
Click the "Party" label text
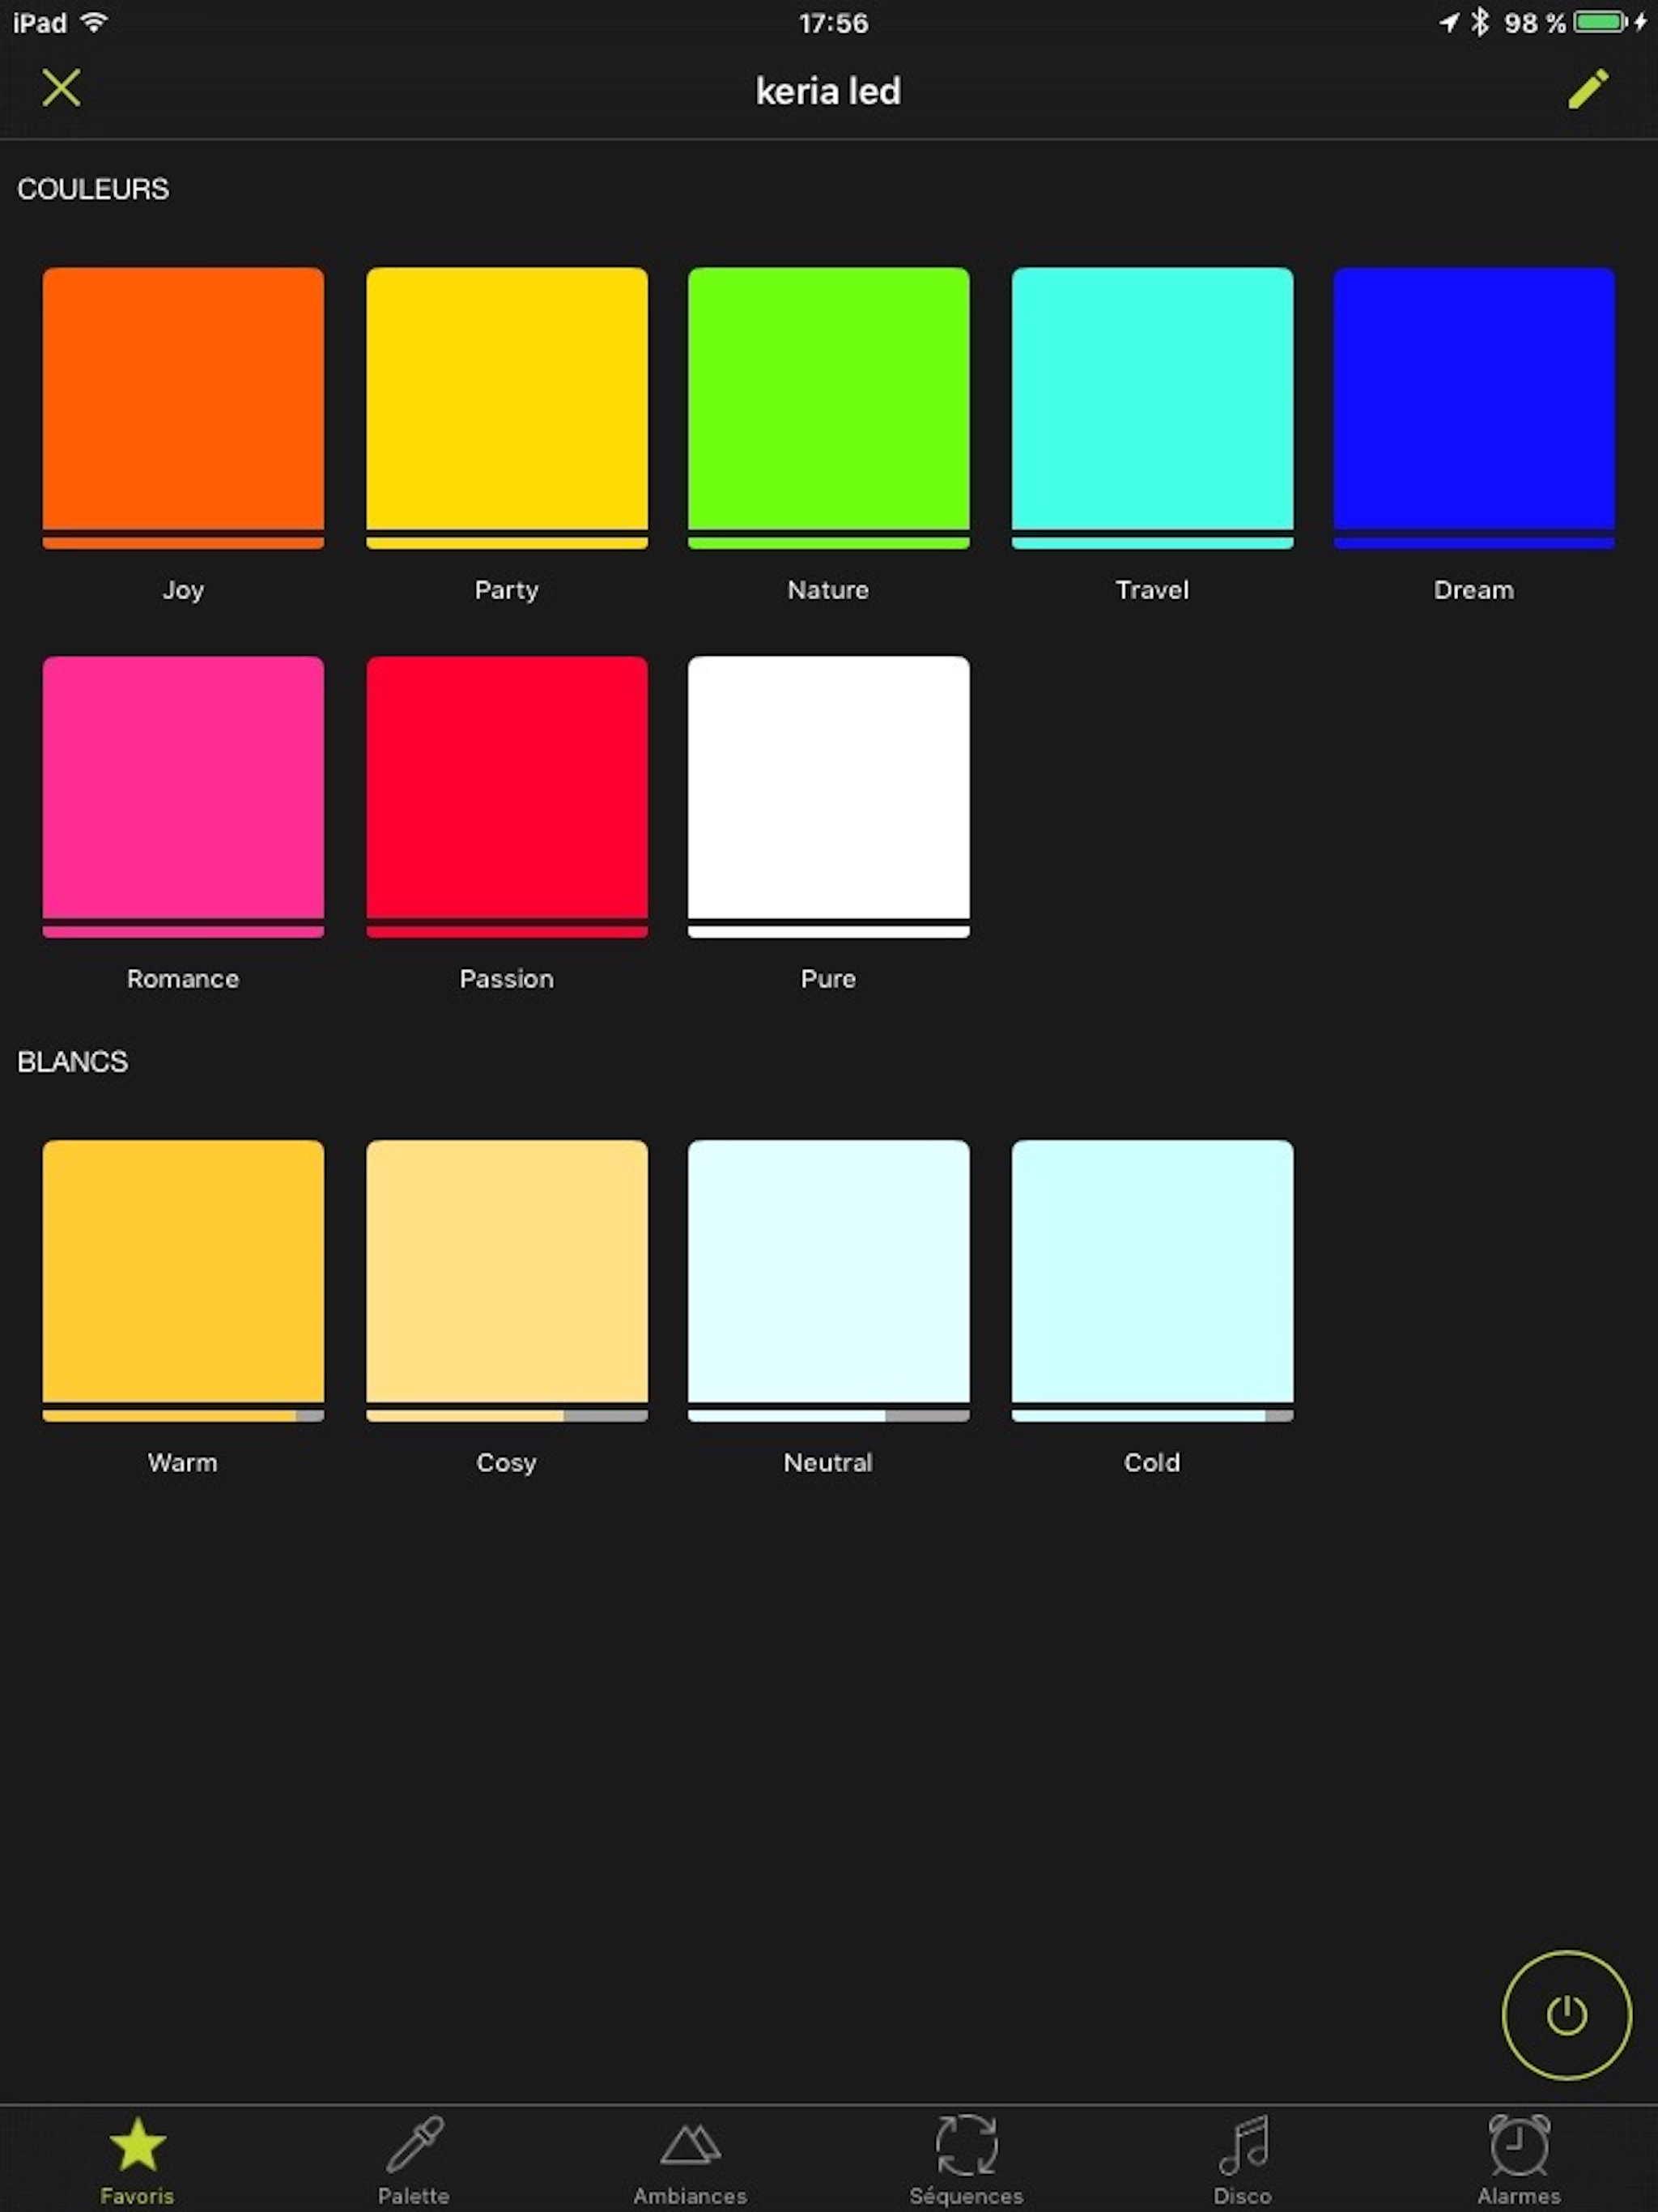[x=506, y=590]
